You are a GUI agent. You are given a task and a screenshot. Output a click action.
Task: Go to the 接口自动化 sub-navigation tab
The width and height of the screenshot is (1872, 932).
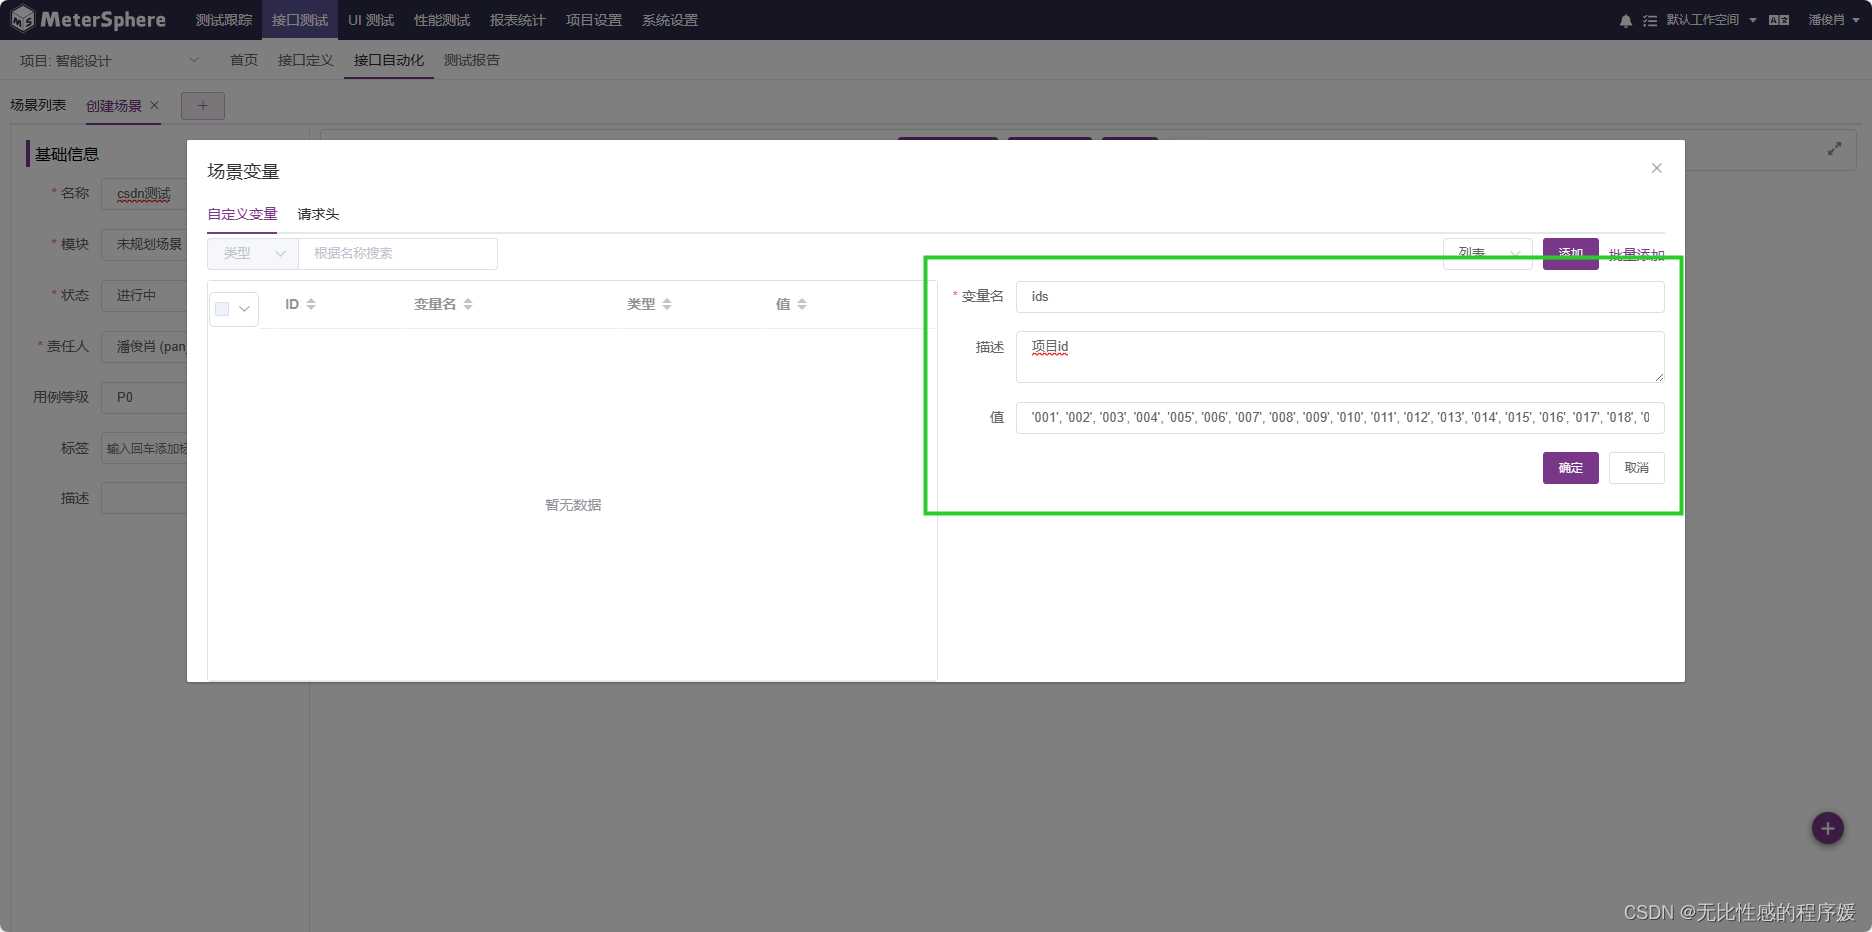point(389,60)
